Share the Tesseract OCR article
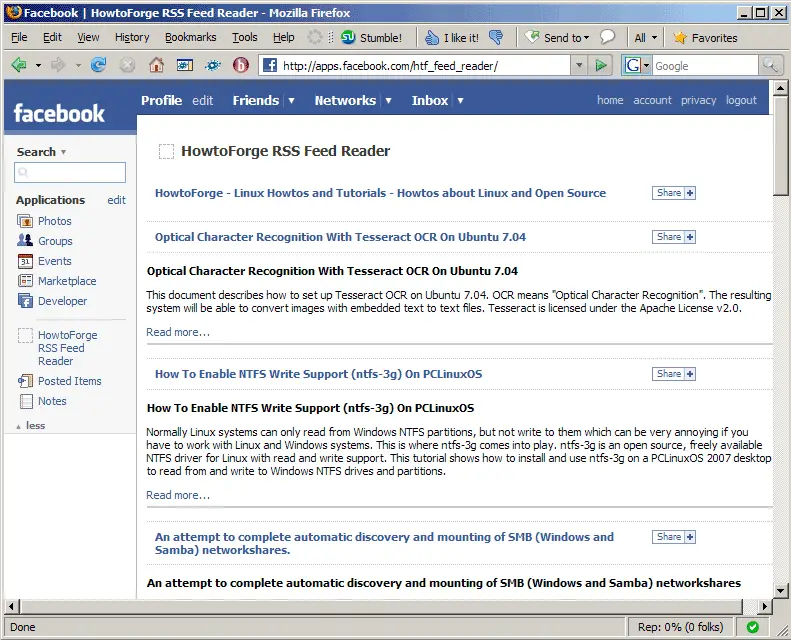Viewport: 791px width, 640px height. 674,237
